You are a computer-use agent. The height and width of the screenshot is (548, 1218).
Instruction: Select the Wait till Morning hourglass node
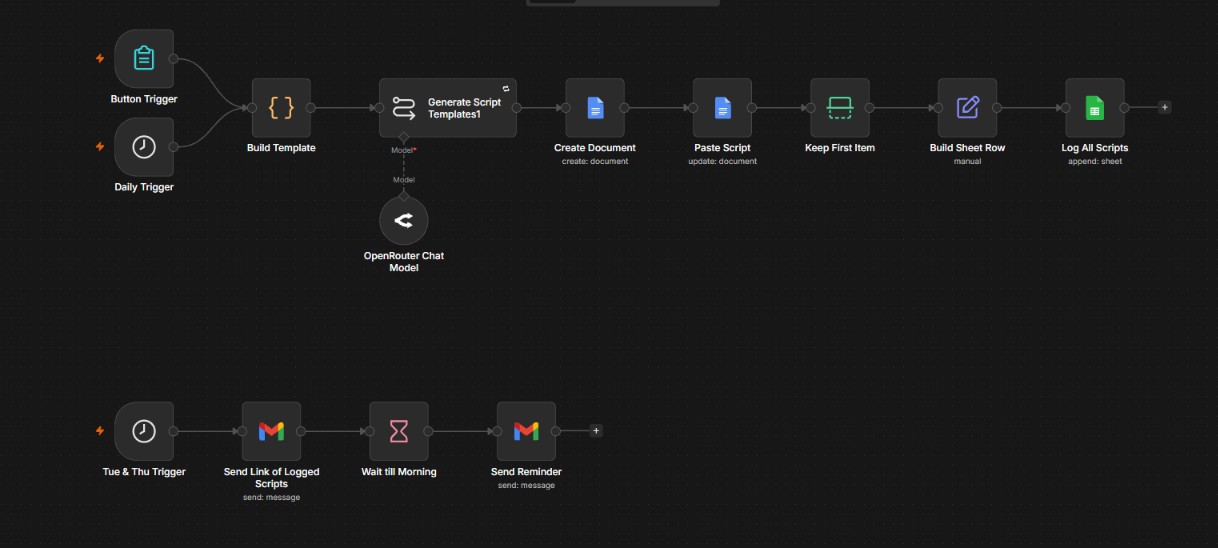click(399, 431)
